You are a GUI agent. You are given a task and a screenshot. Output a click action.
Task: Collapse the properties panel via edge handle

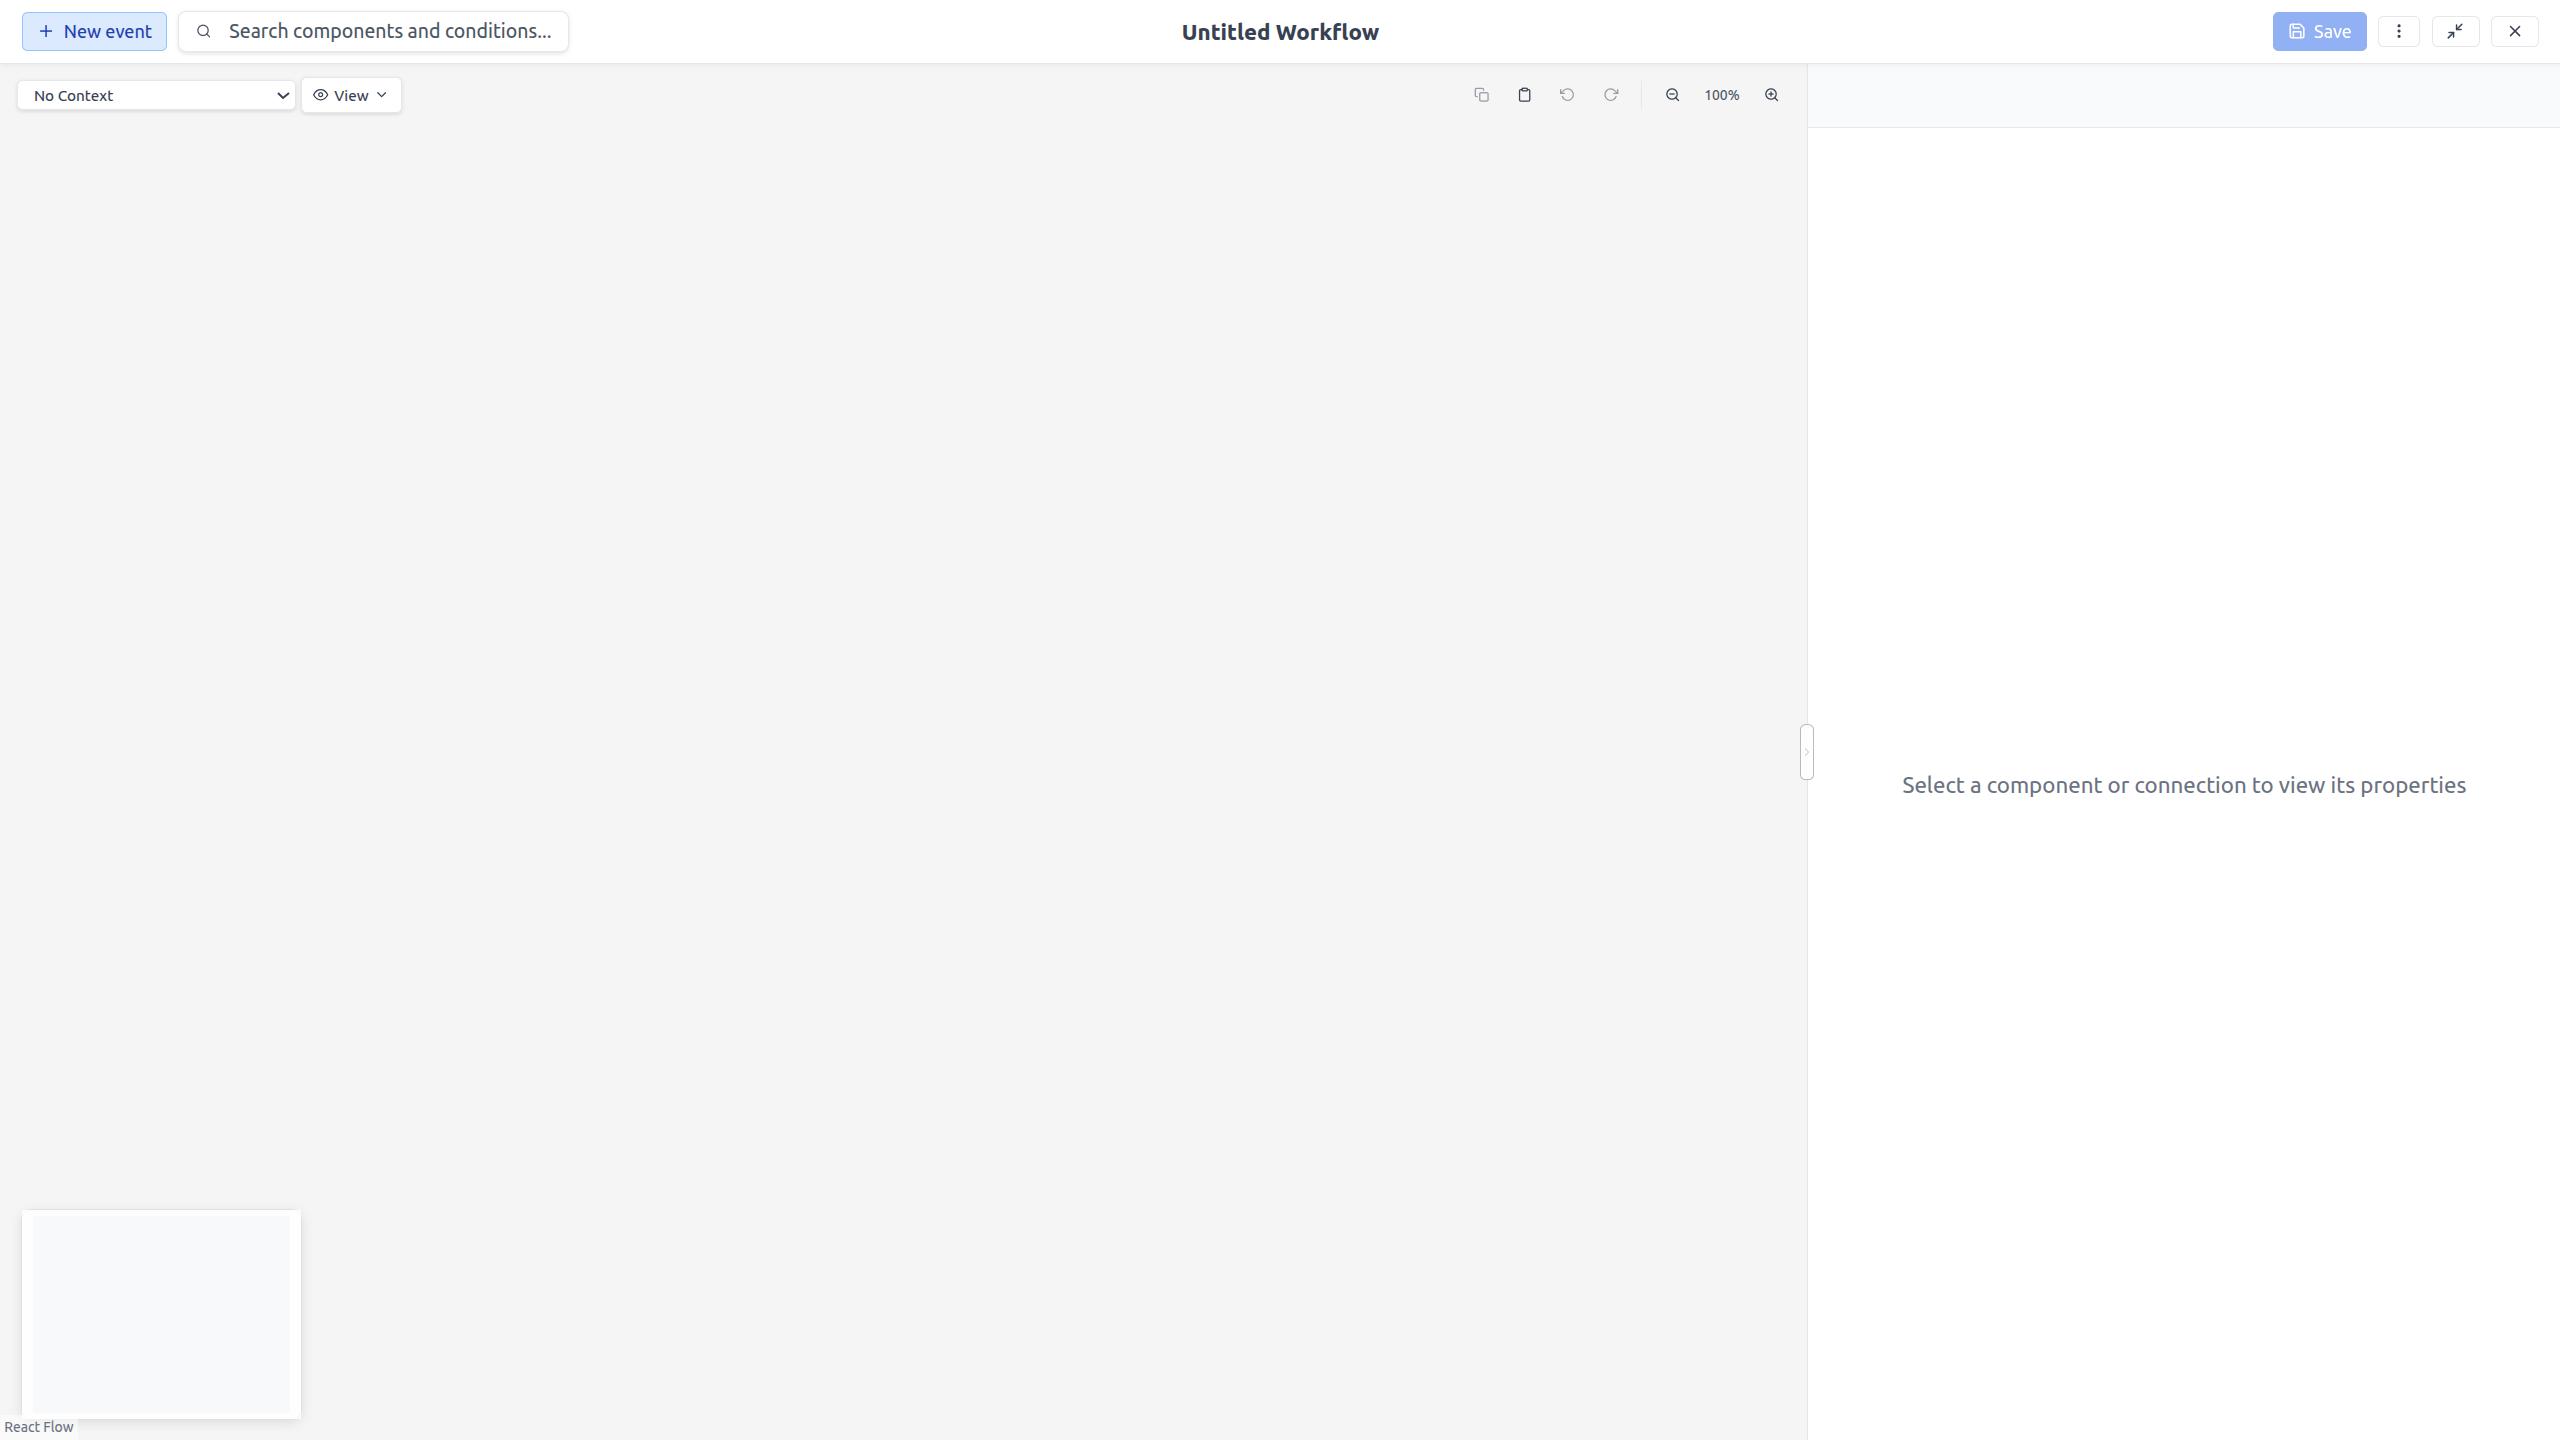[x=1806, y=752]
